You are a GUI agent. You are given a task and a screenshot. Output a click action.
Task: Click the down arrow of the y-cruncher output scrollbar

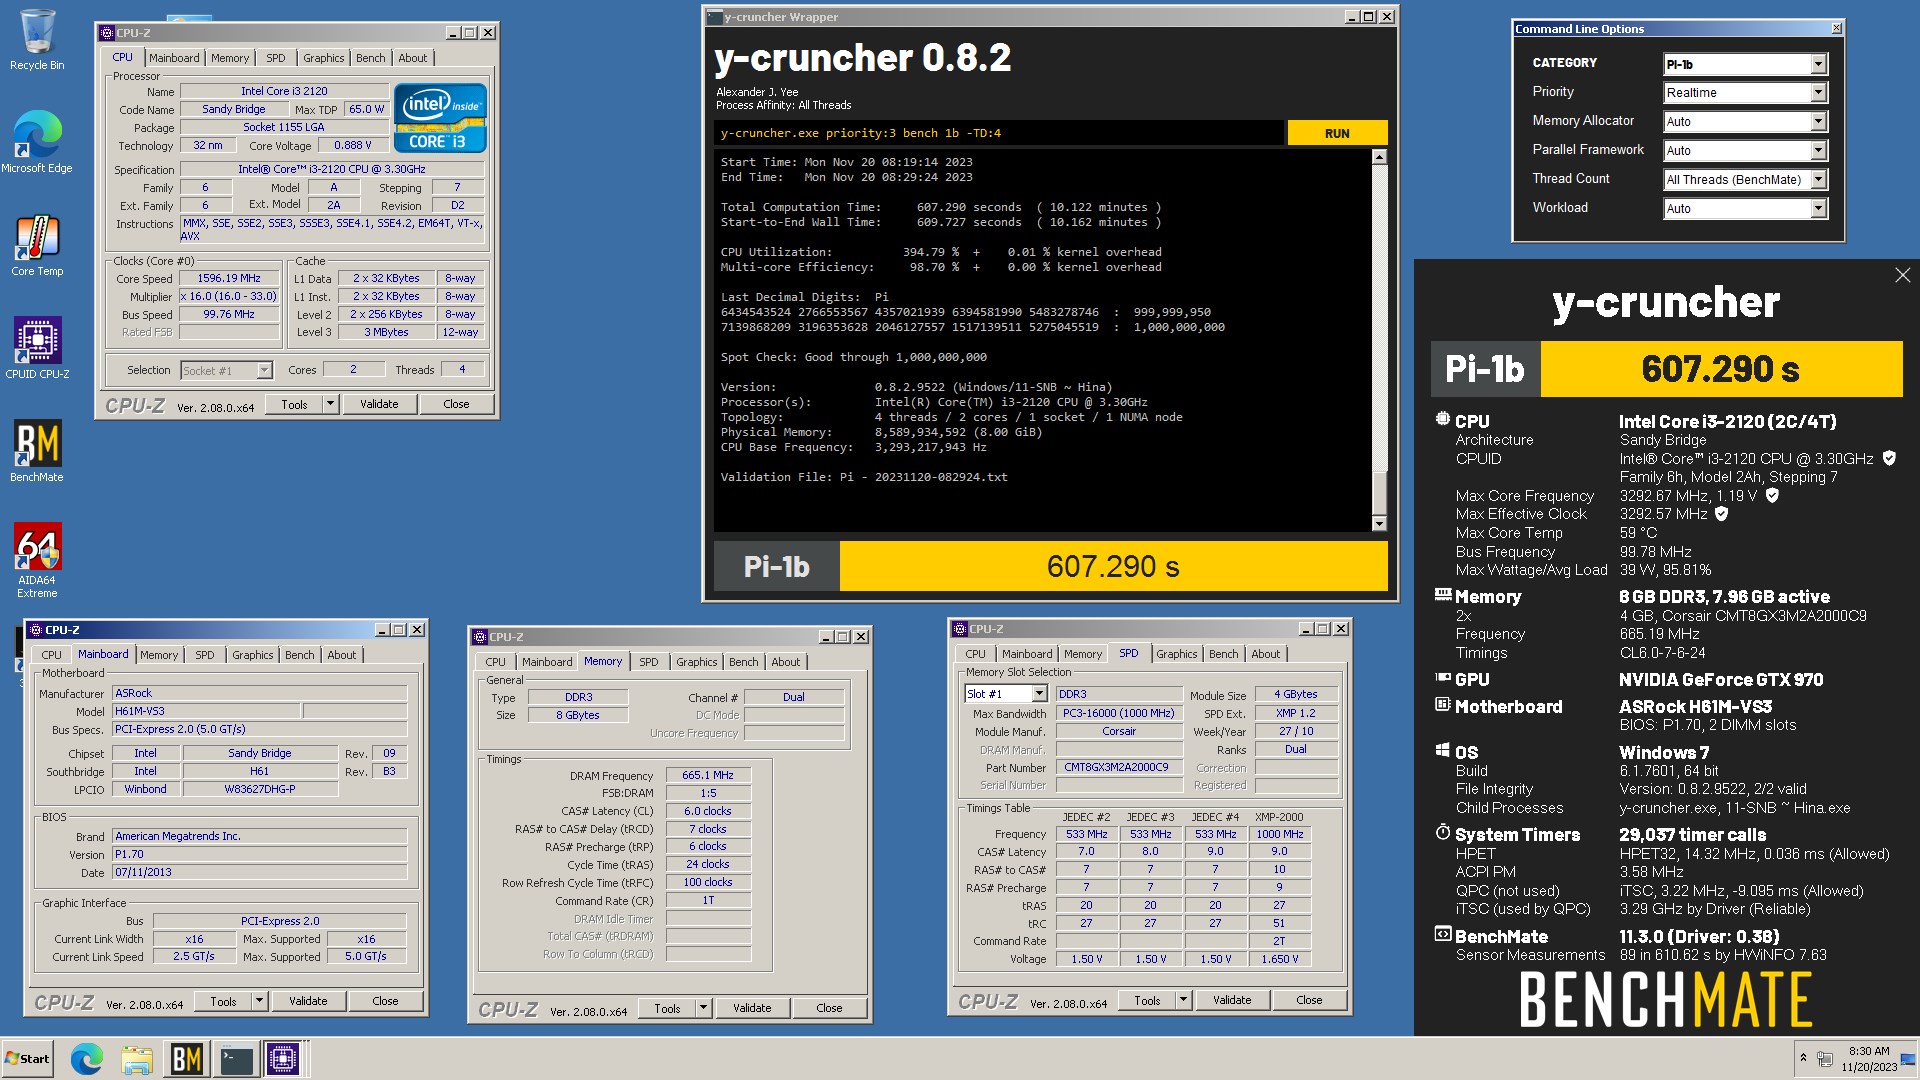(x=1379, y=523)
